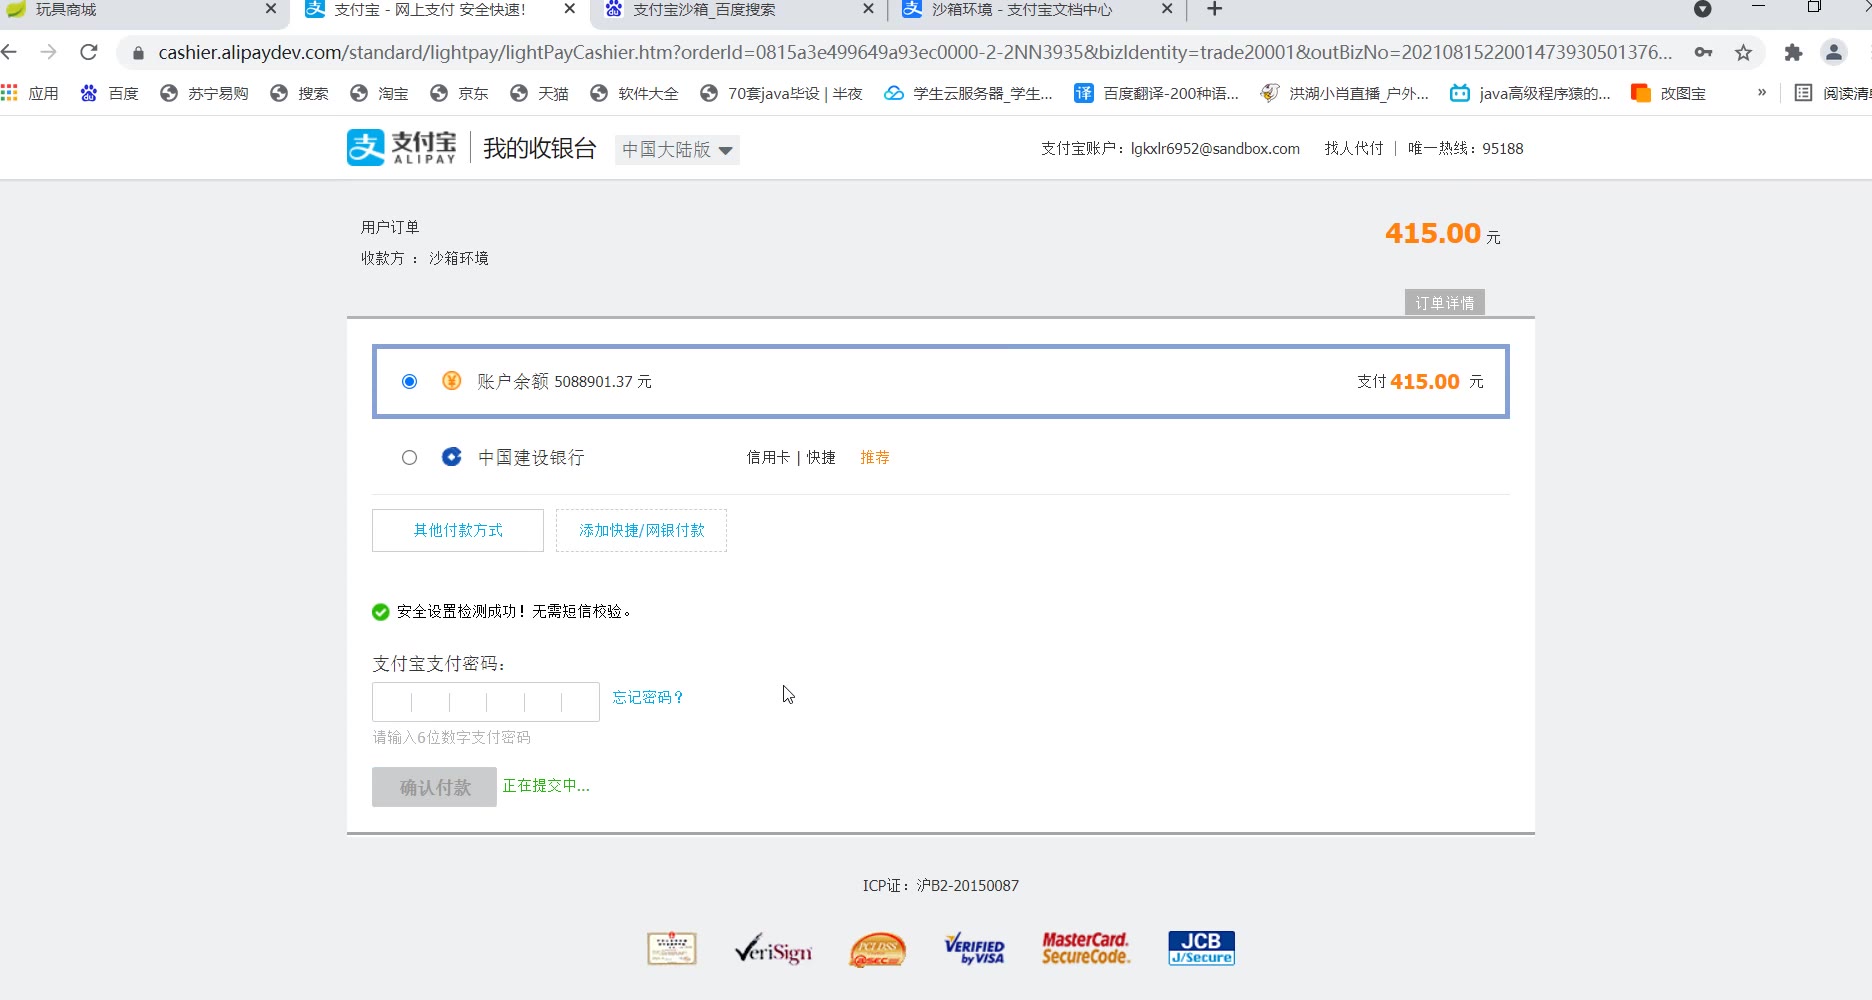1872x1000 pixels.
Task: Click the account balance yuan coin icon
Action: click(452, 381)
